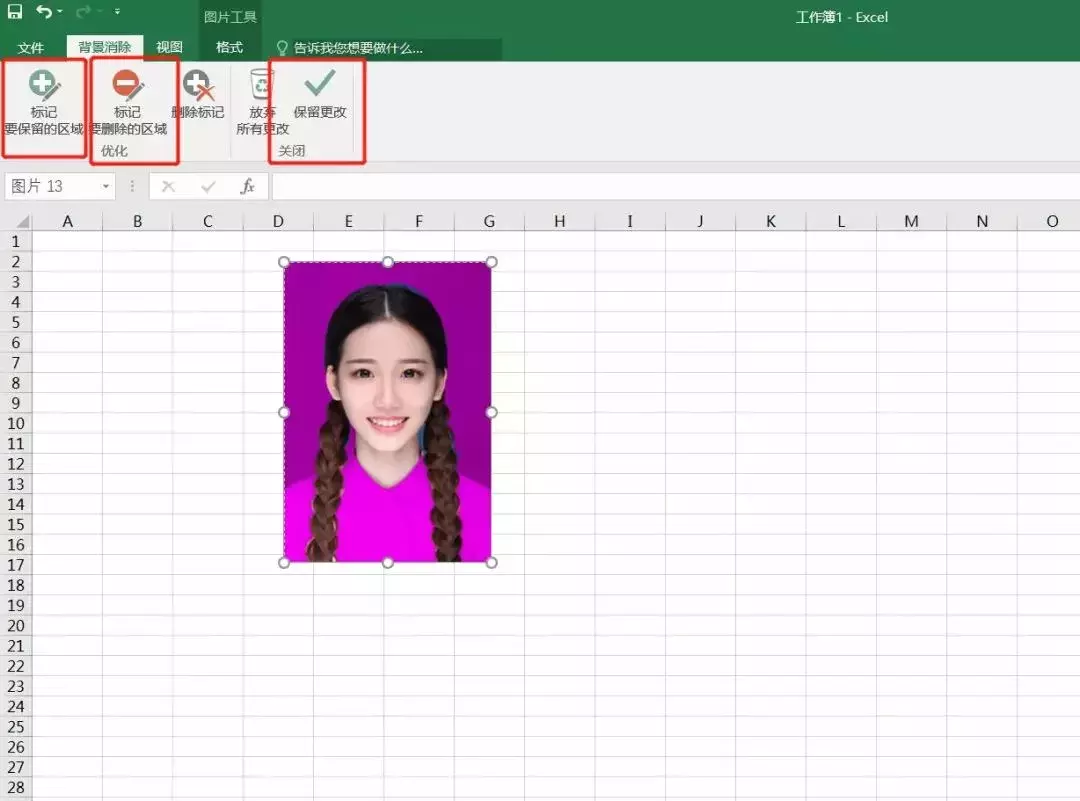The width and height of the screenshot is (1080, 801).
Task: Select column H header
Action: pos(560,222)
